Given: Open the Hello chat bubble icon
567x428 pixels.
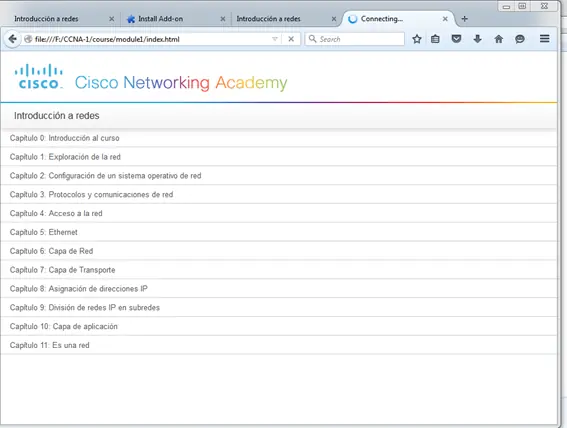Looking at the screenshot, I should pos(520,39).
